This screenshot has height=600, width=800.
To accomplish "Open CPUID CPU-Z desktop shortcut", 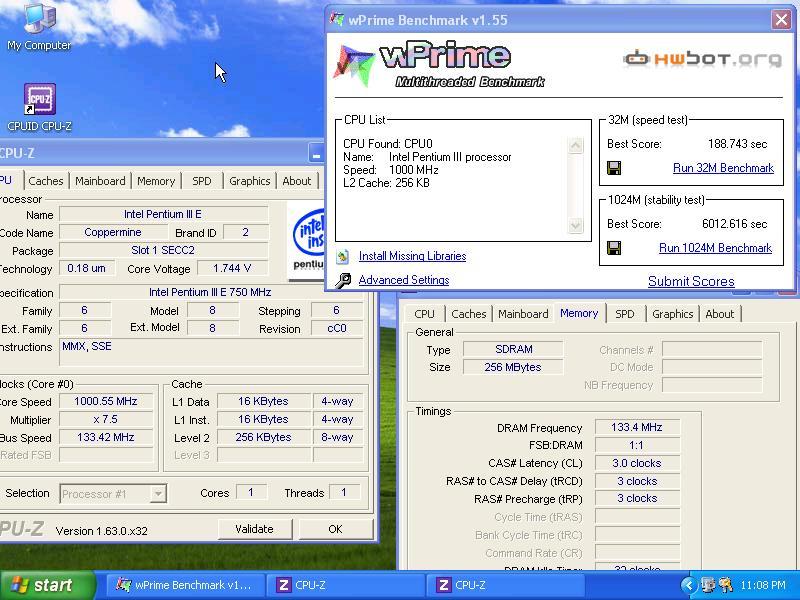I will (39, 108).
